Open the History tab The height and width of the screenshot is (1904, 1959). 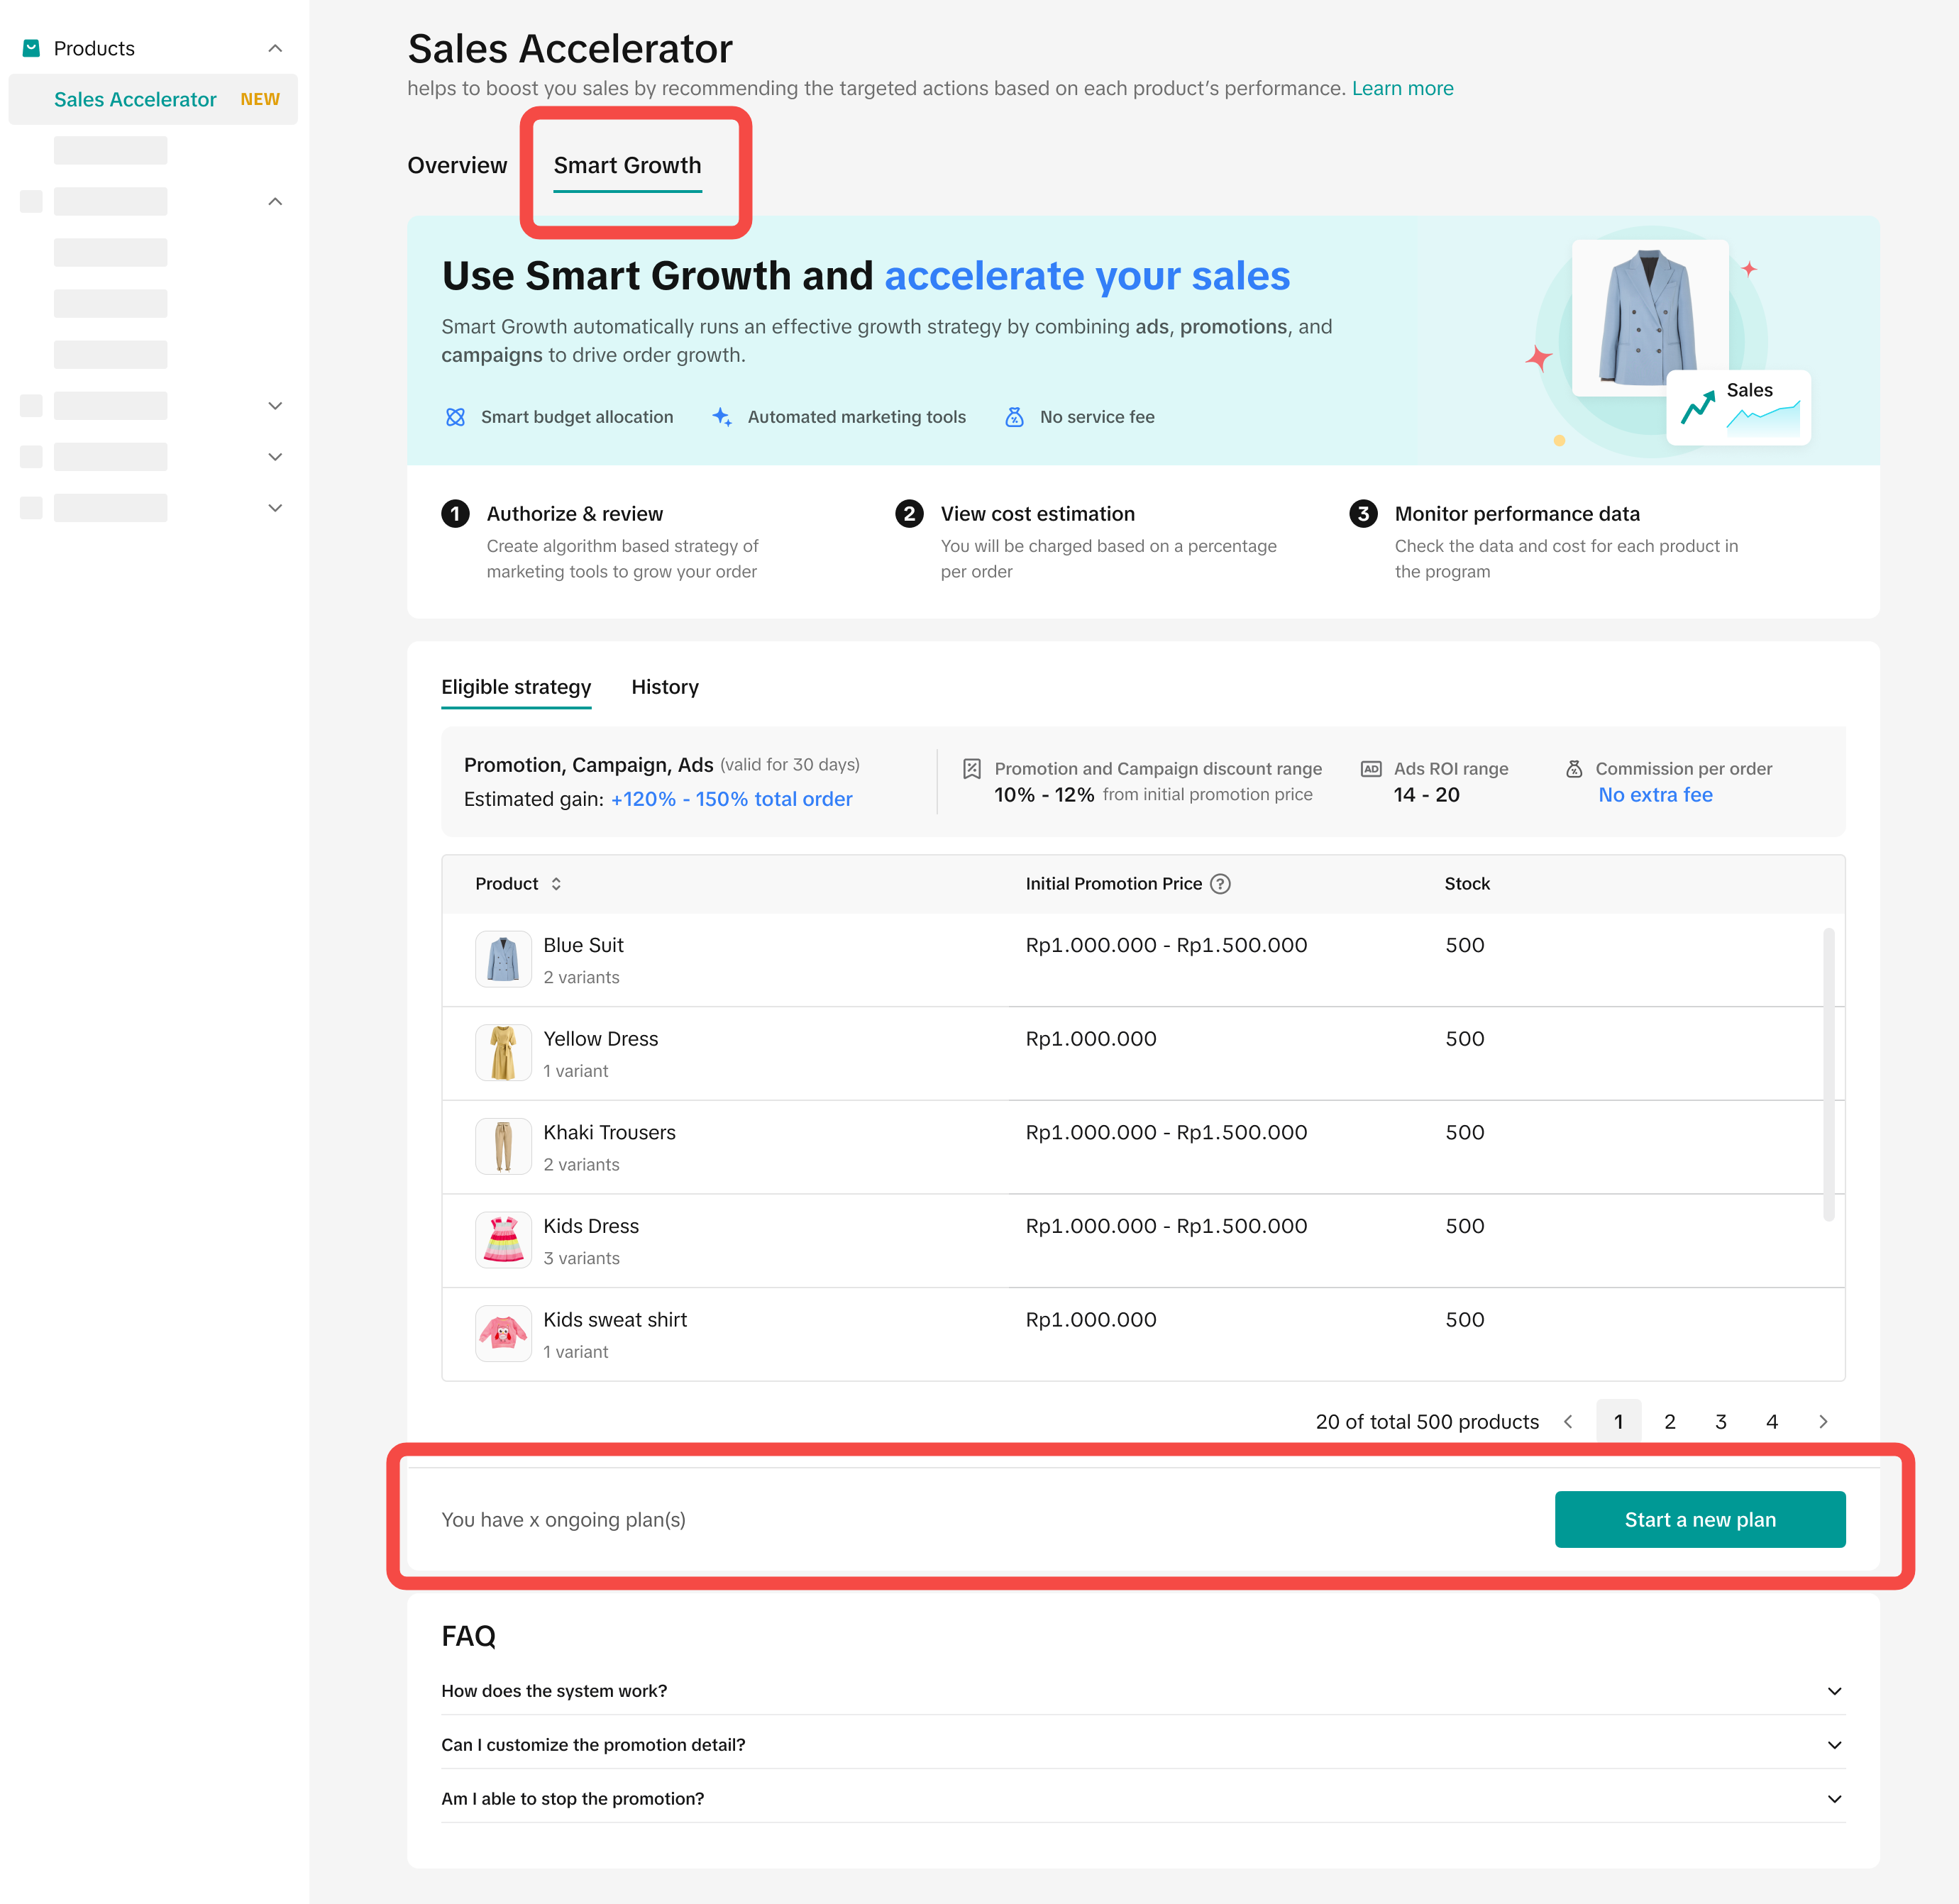[665, 687]
